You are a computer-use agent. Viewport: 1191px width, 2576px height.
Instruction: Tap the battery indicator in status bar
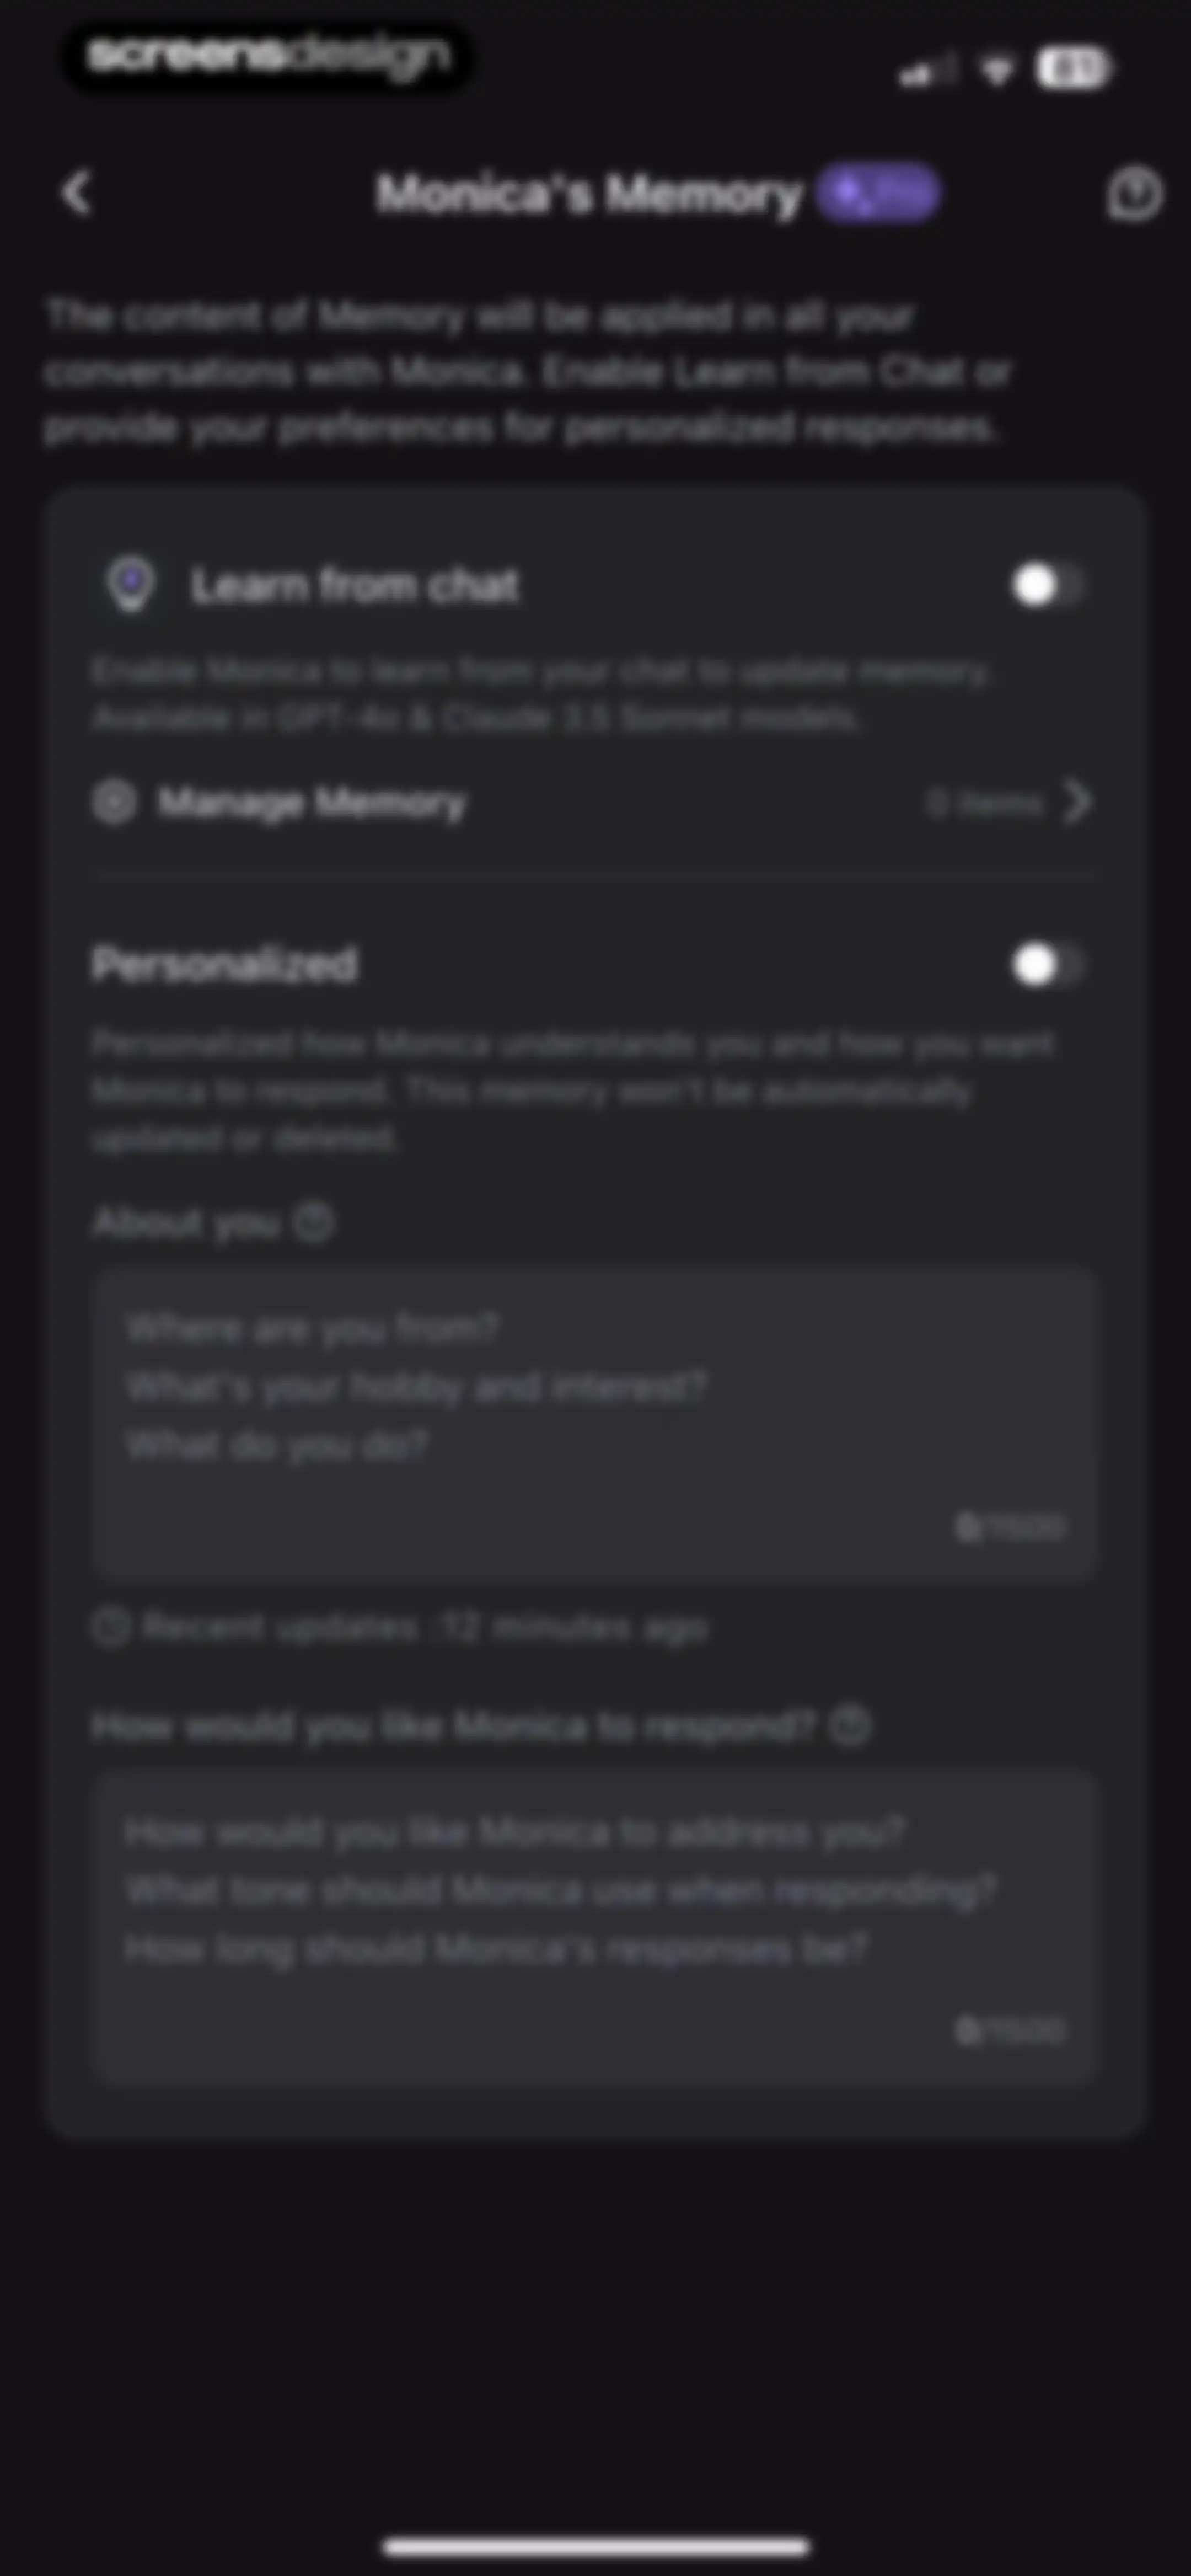1074,69
